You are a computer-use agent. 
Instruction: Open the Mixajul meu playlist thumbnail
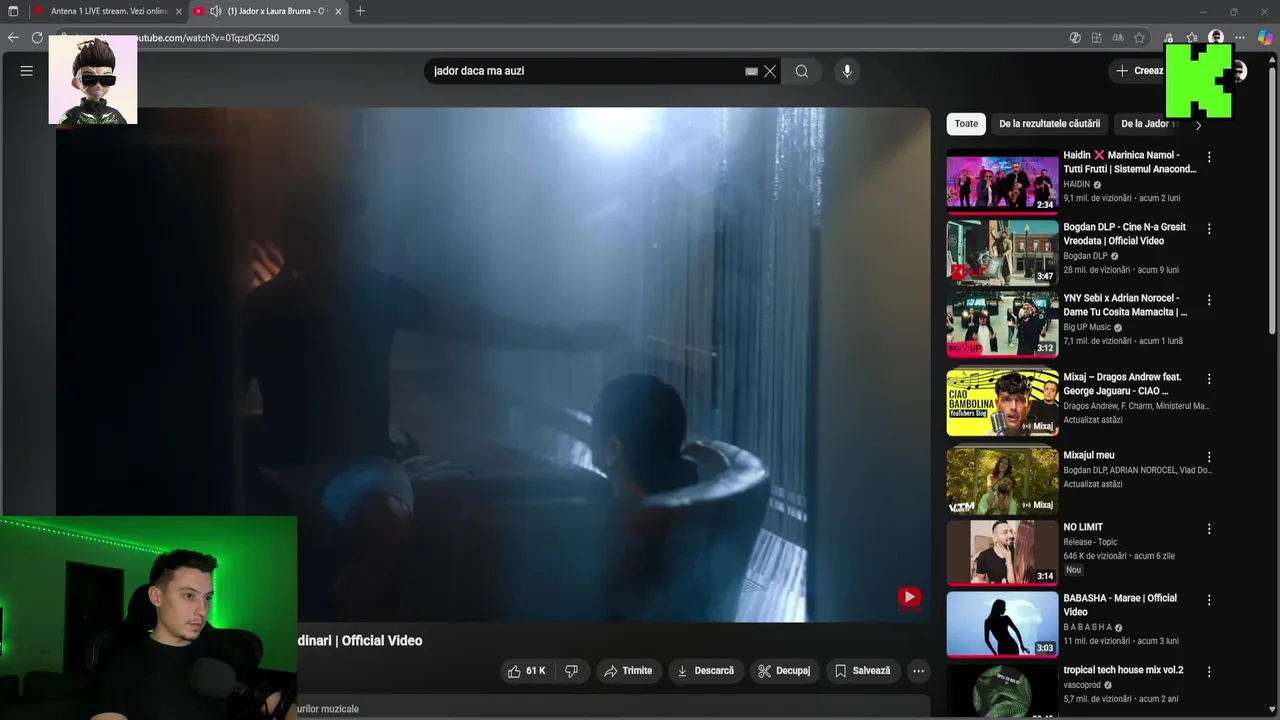(x=1002, y=481)
